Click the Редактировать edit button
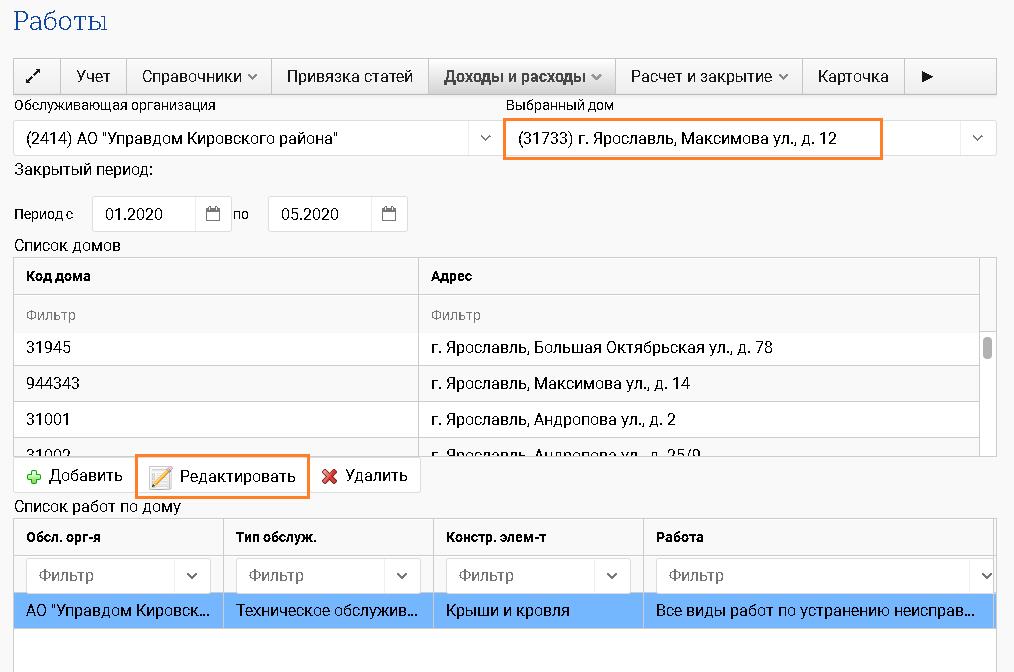Image resolution: width=1014 pixels, height=672 pixels. coord(223,476)
